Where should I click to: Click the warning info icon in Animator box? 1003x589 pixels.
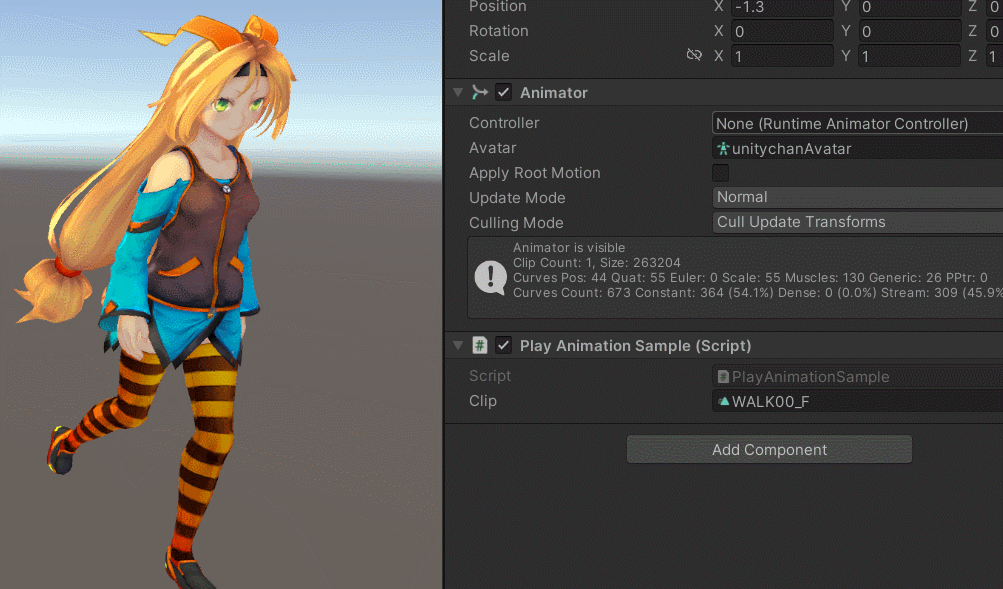click(x=491, y=278)
